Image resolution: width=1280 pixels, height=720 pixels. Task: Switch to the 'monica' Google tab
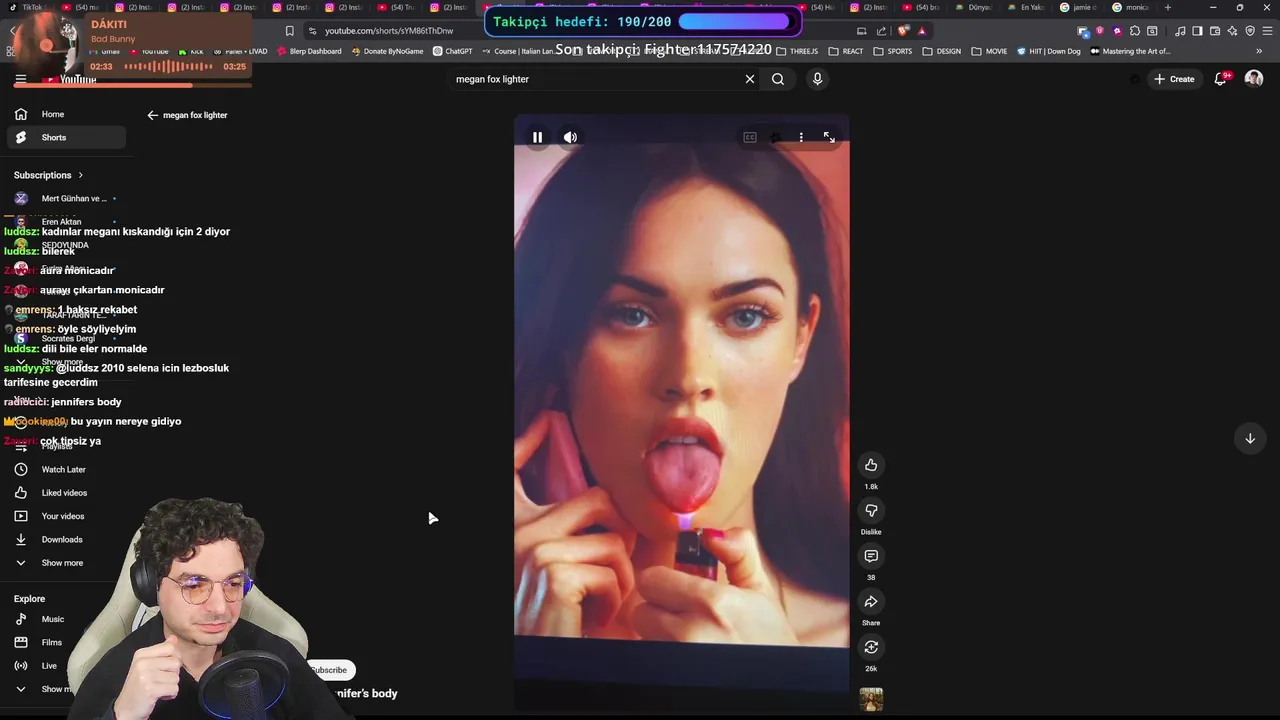click(x=1133, y=7)
